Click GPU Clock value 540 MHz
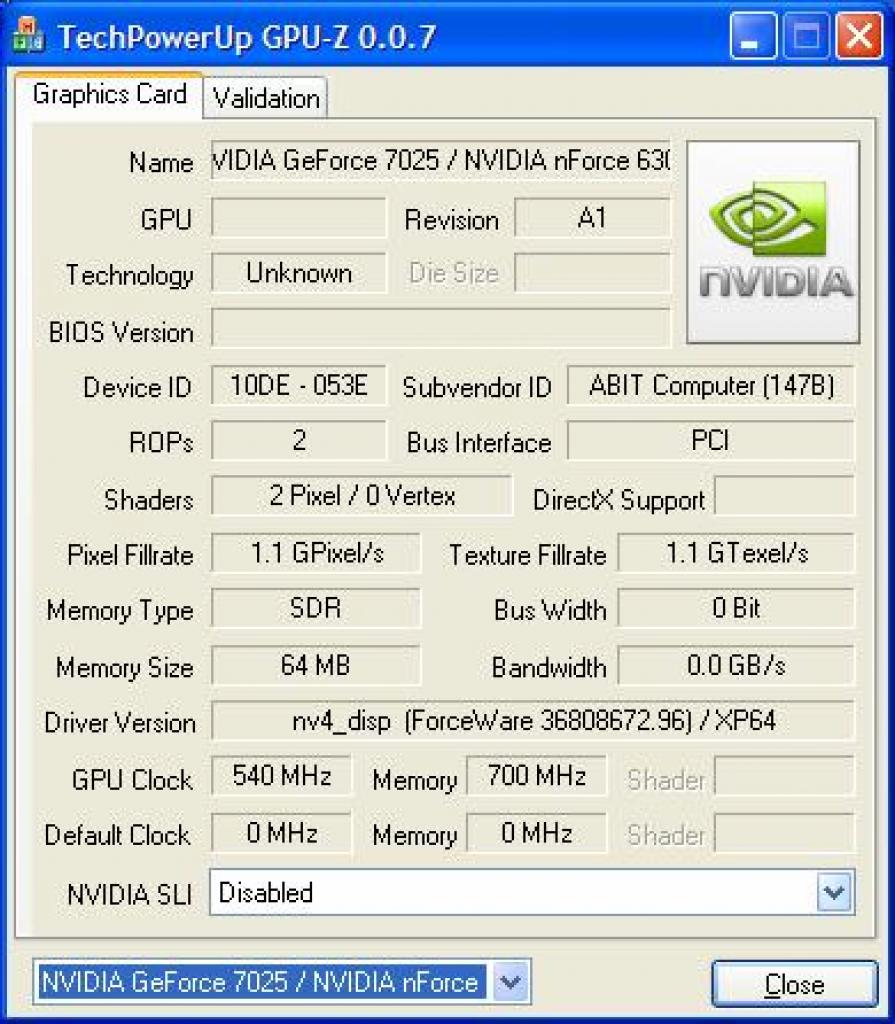895x1024 pixels. coord(282,776)
